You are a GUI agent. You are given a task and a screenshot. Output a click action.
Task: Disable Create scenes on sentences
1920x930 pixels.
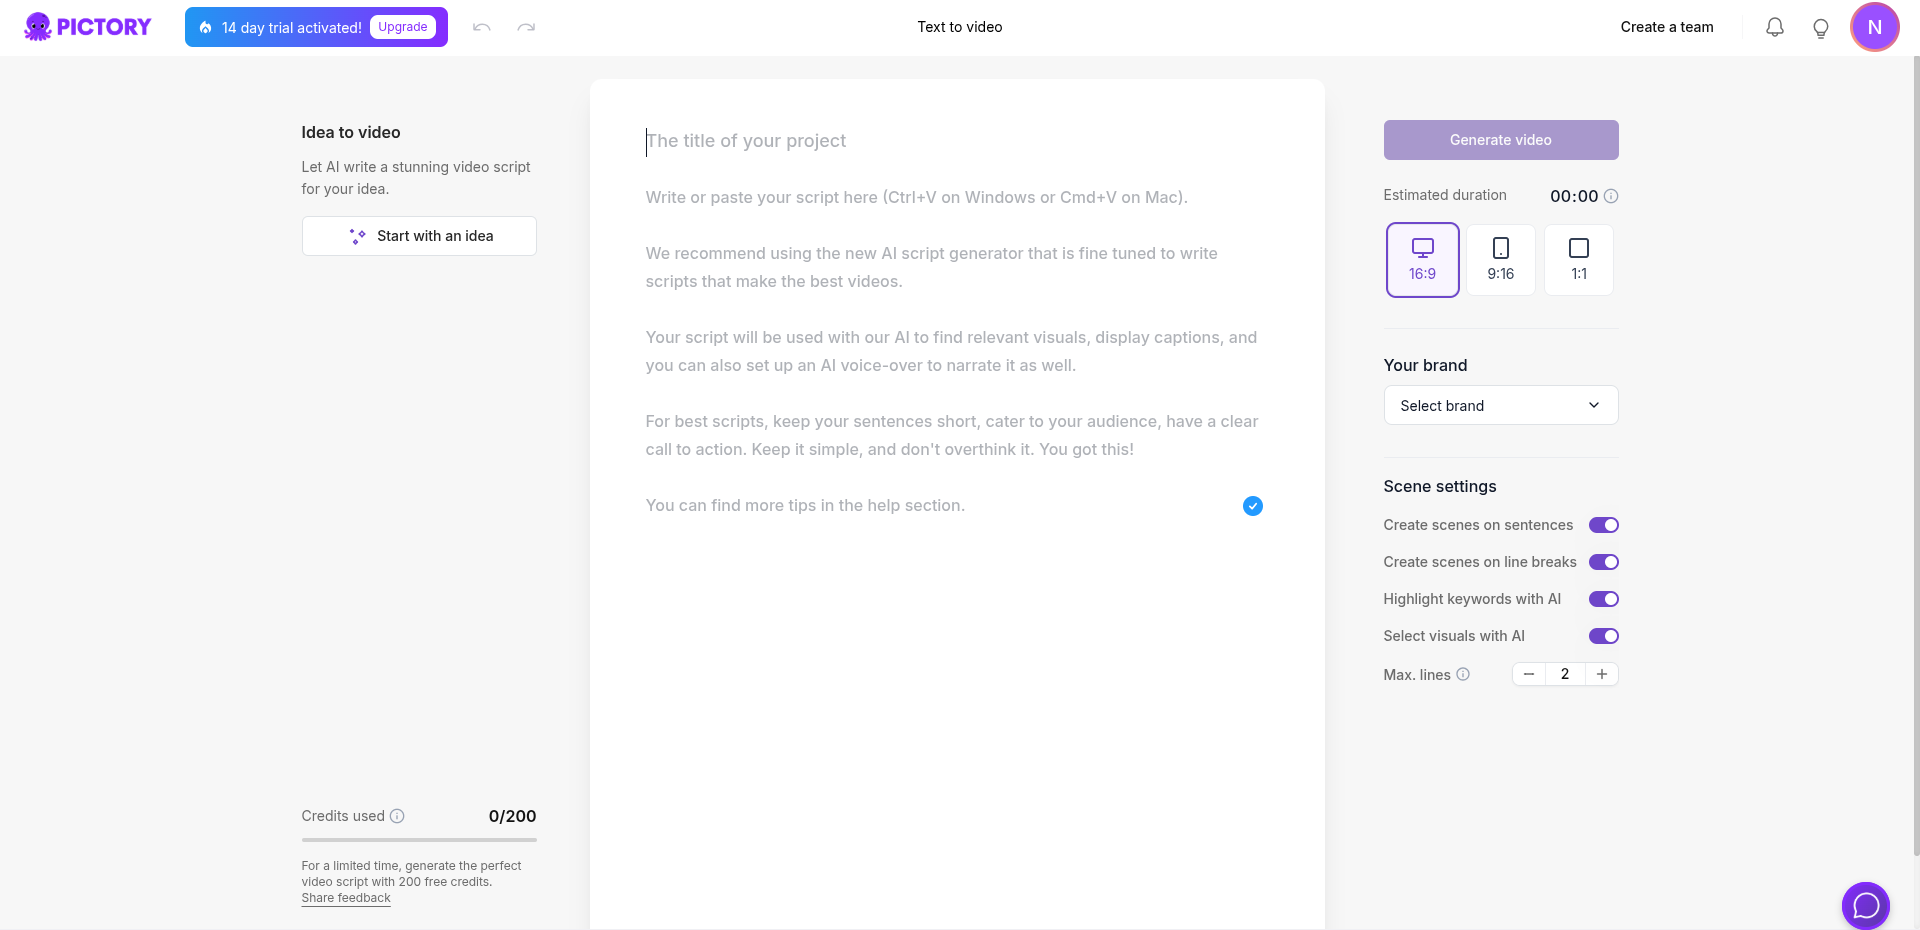1603,525
